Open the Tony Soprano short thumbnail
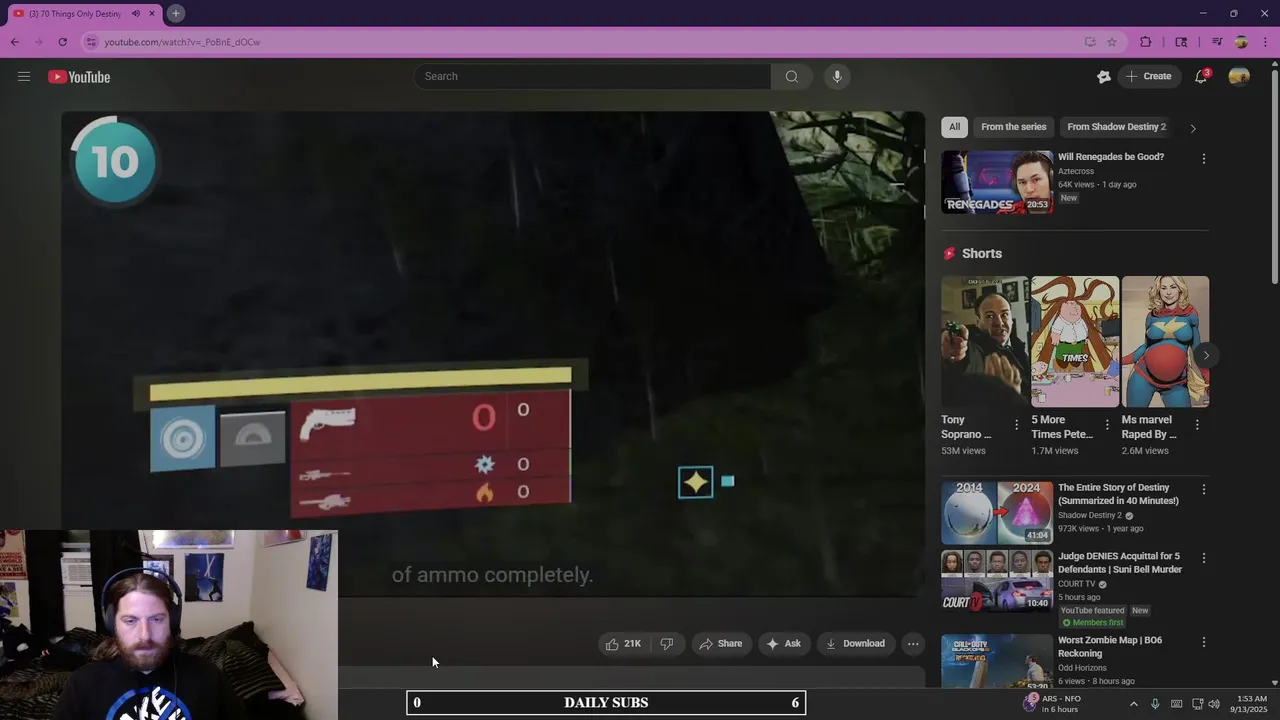 984,342
